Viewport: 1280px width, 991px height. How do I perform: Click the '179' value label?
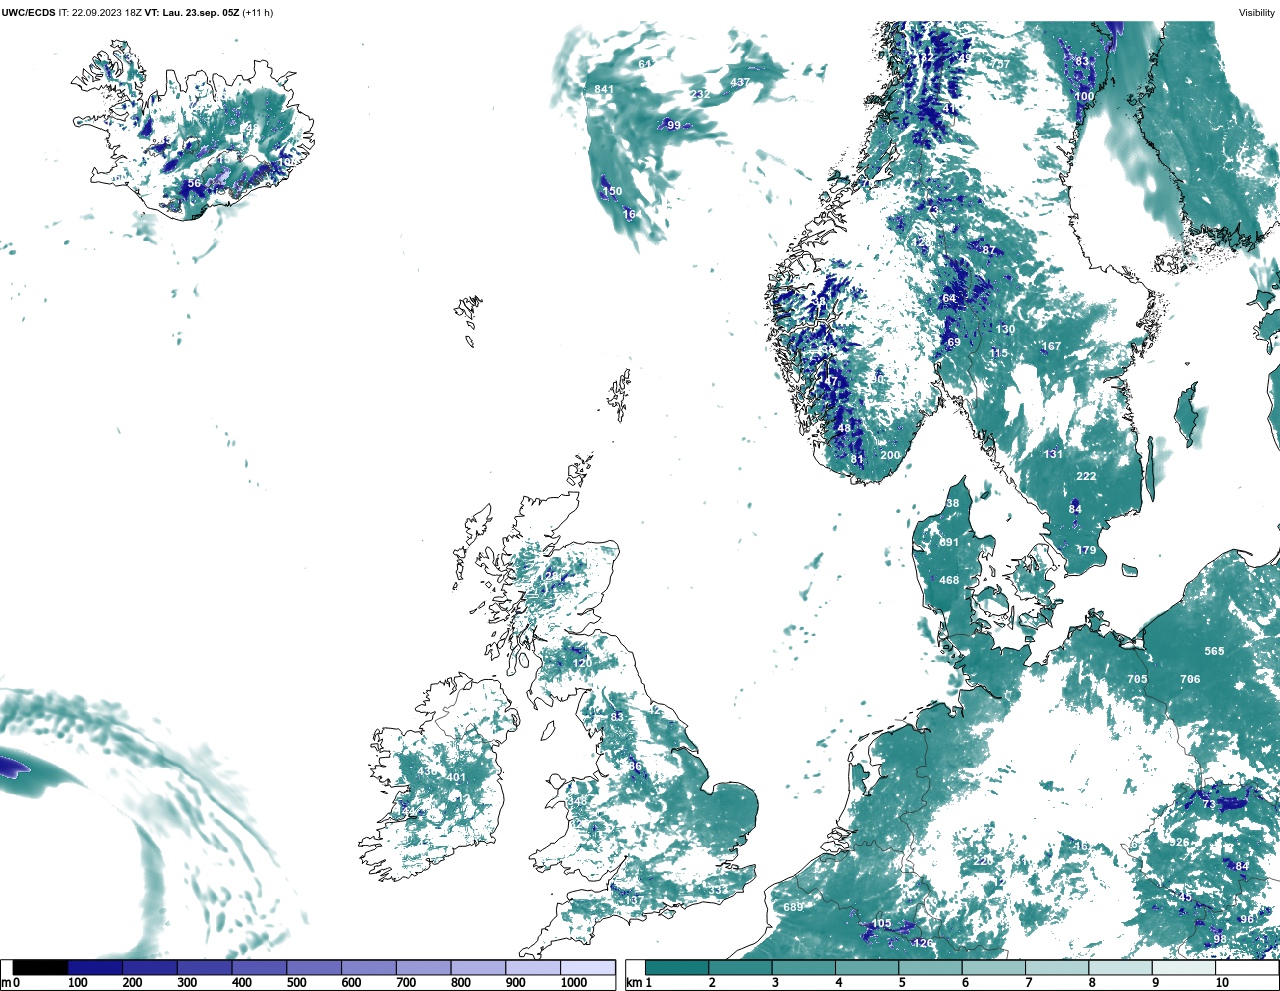click(1086, 550)
